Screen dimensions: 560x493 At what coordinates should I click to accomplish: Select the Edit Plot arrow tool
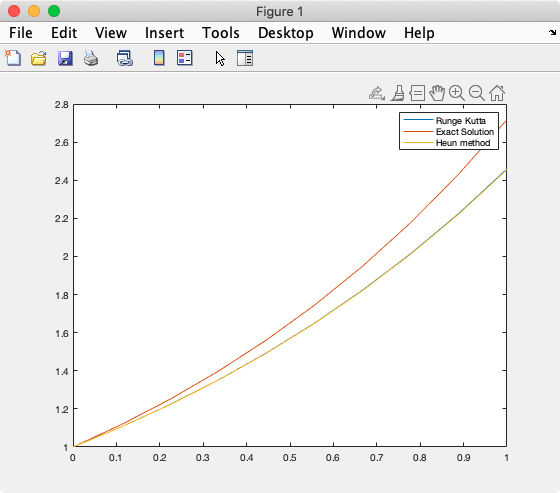pyautogui.click(x=220, y=58)
